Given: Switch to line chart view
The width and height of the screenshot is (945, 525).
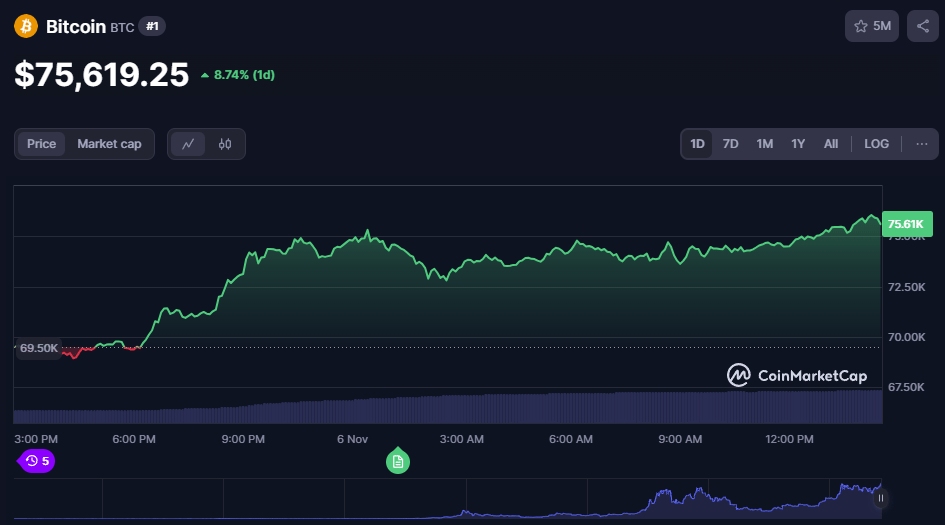Looking at the screenshot, I should (188, 144).
